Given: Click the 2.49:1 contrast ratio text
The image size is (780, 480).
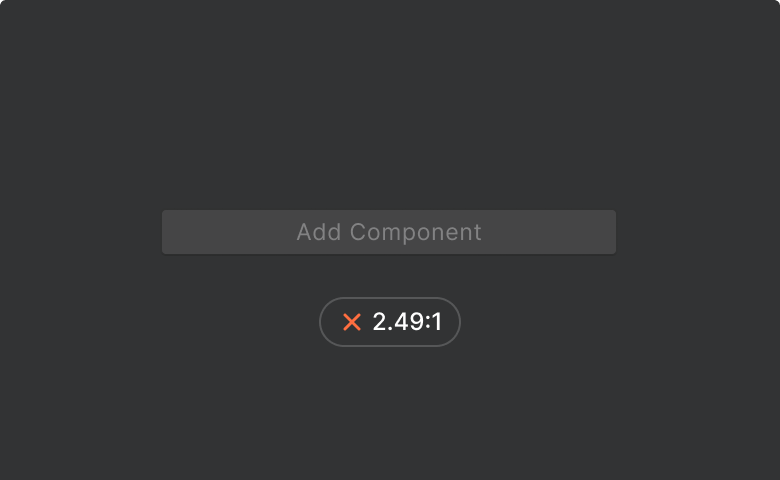Looking at the screenshot, I should (407, 322).
